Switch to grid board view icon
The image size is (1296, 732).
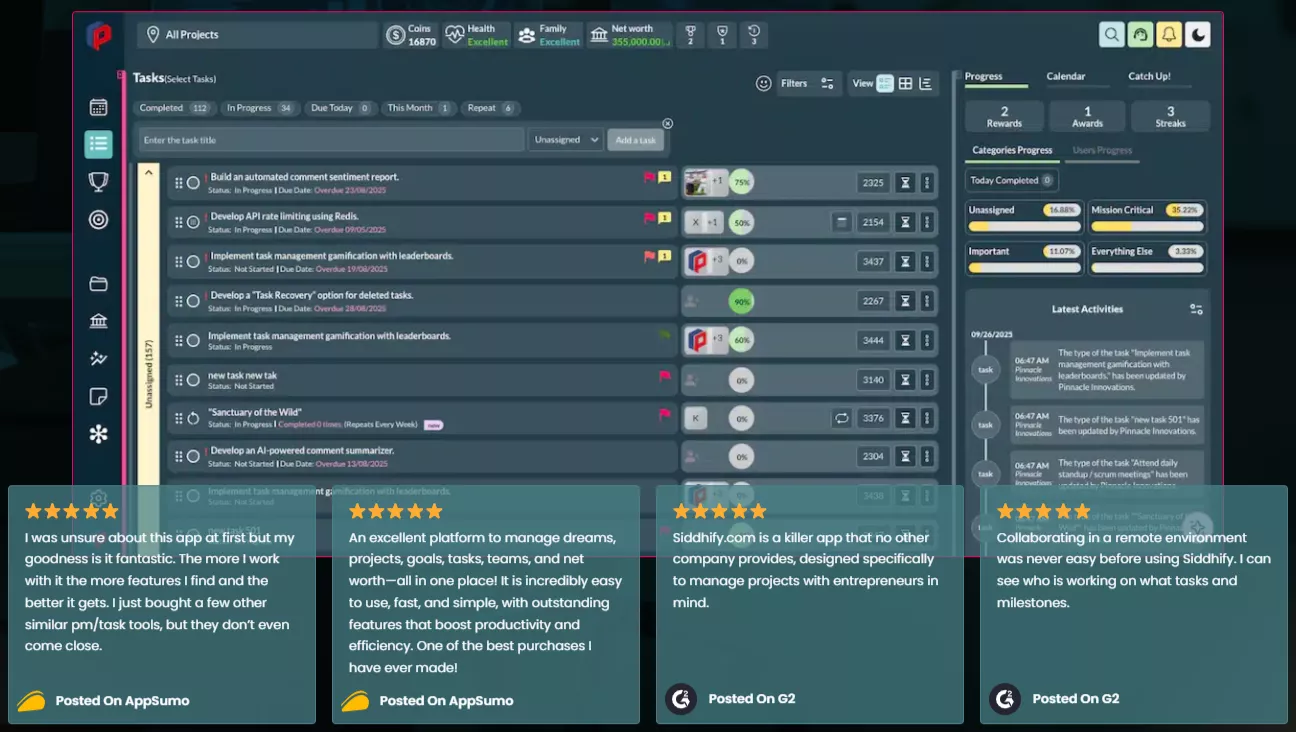tap(905, 84)
